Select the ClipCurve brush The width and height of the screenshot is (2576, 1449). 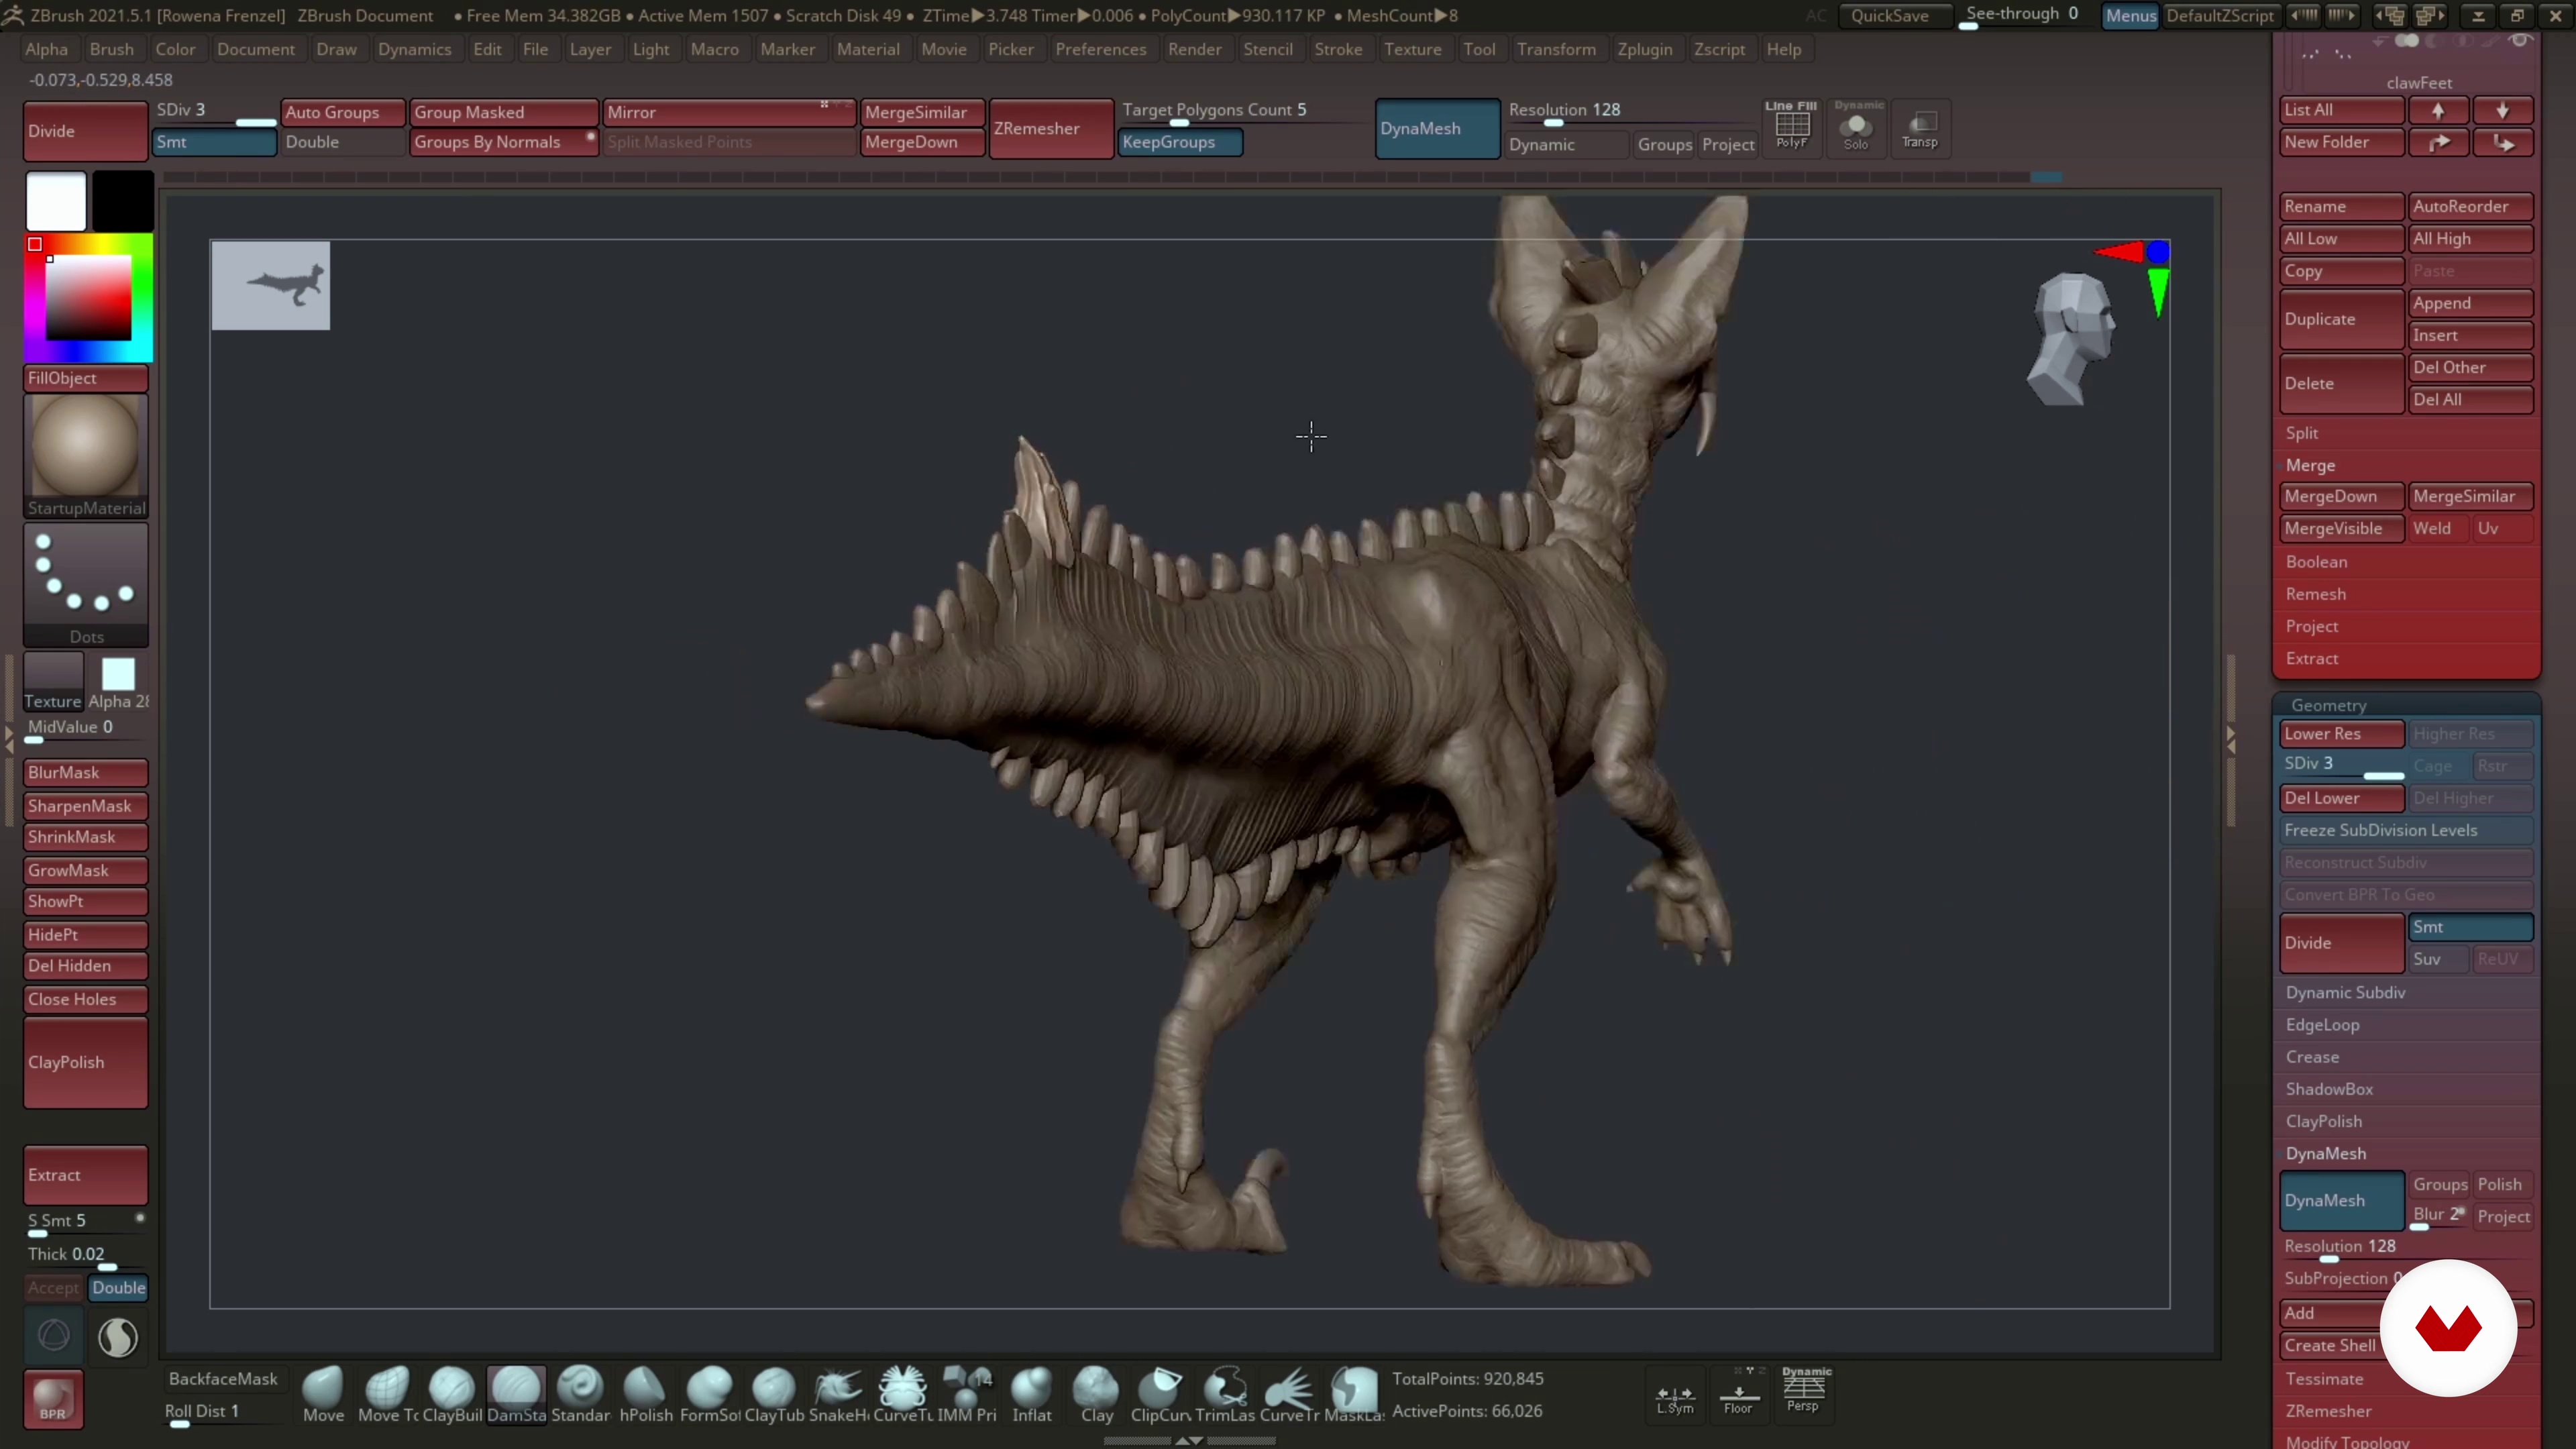(x=1160, y=1394)
